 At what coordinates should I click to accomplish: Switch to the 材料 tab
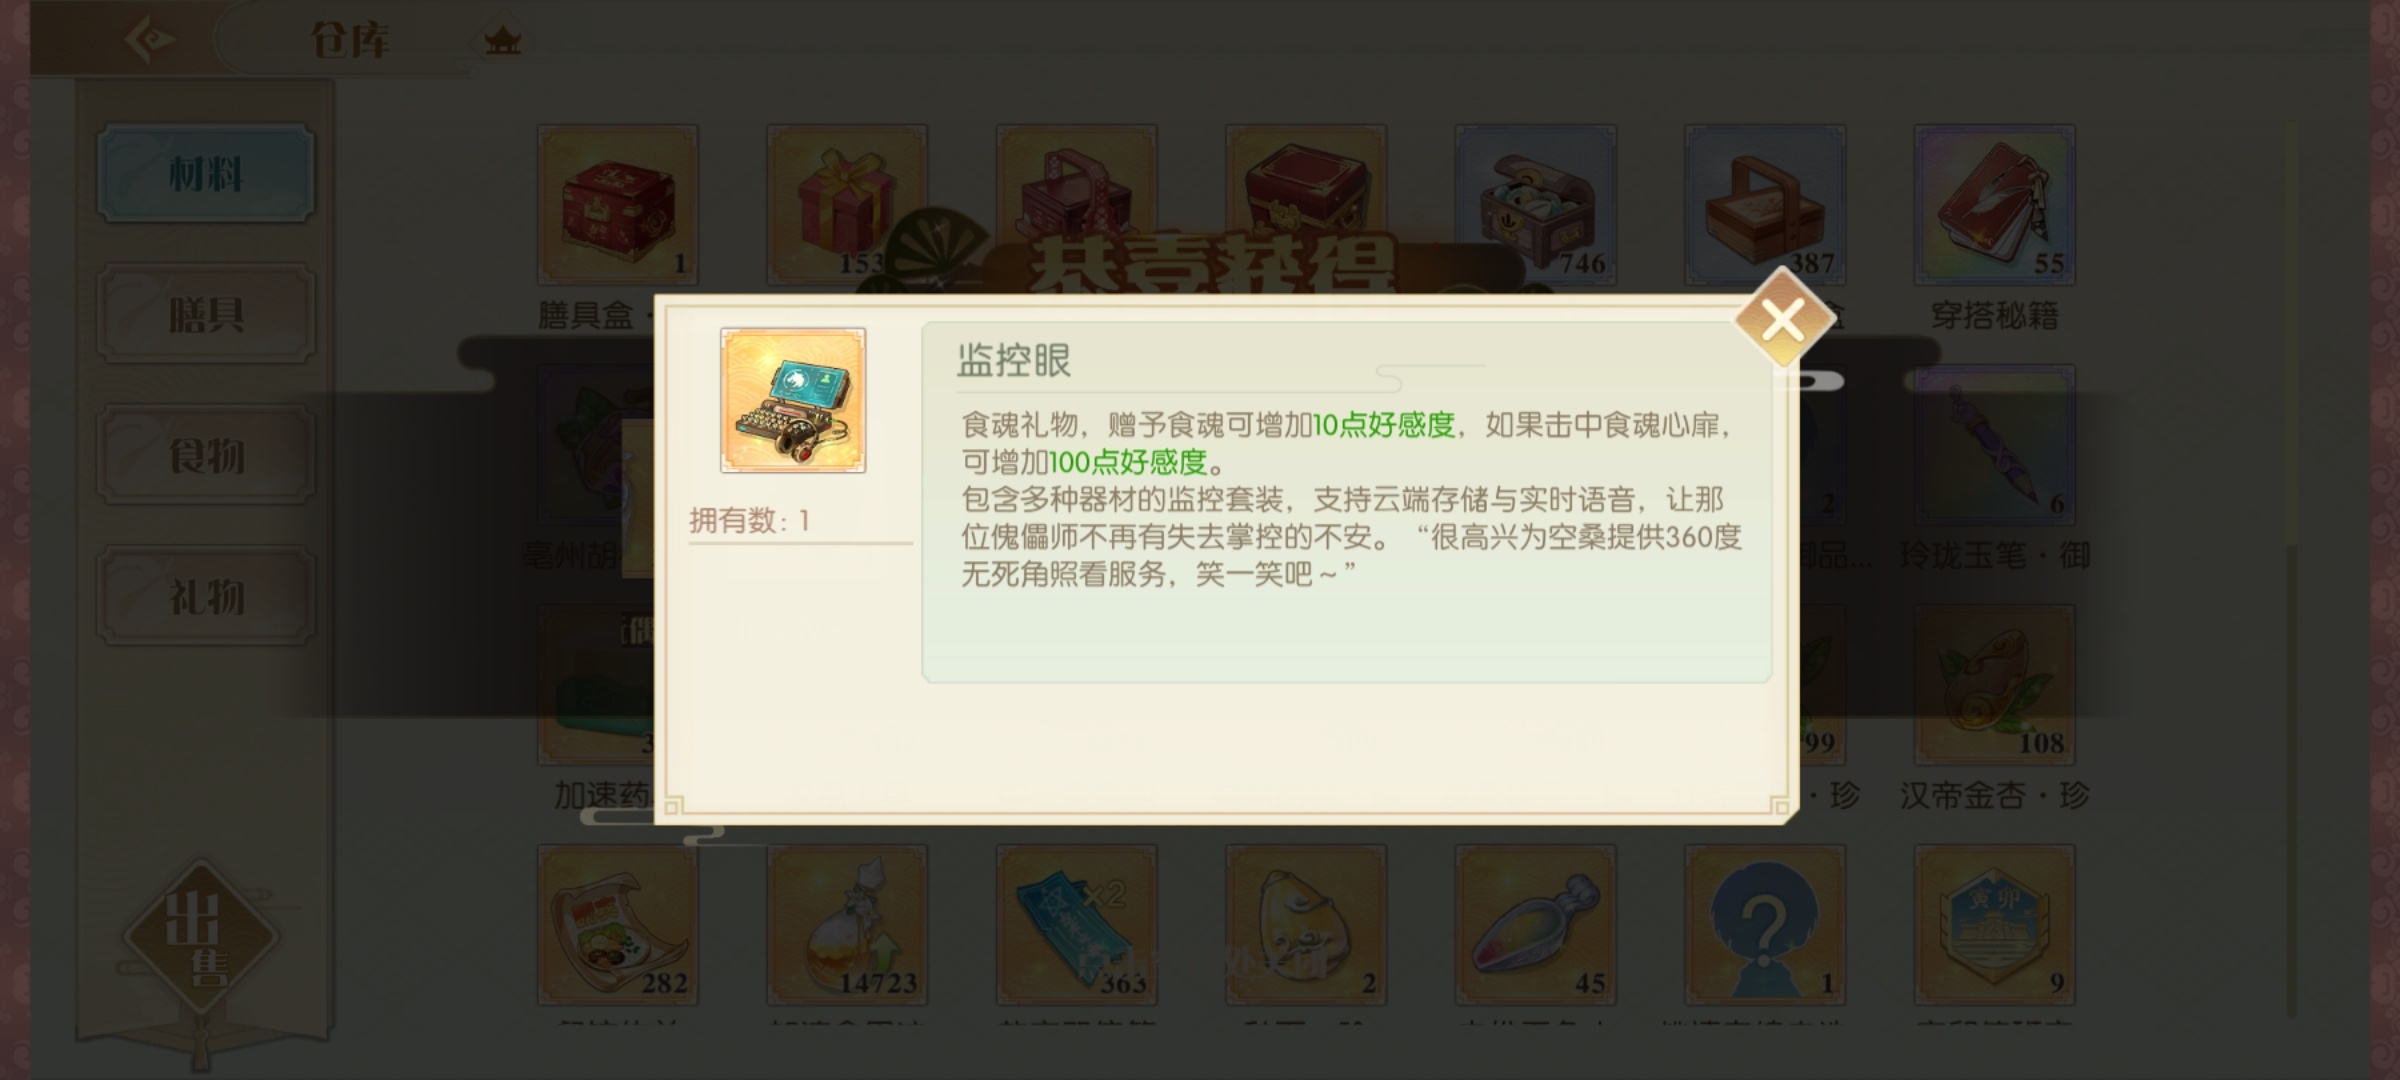206,174
